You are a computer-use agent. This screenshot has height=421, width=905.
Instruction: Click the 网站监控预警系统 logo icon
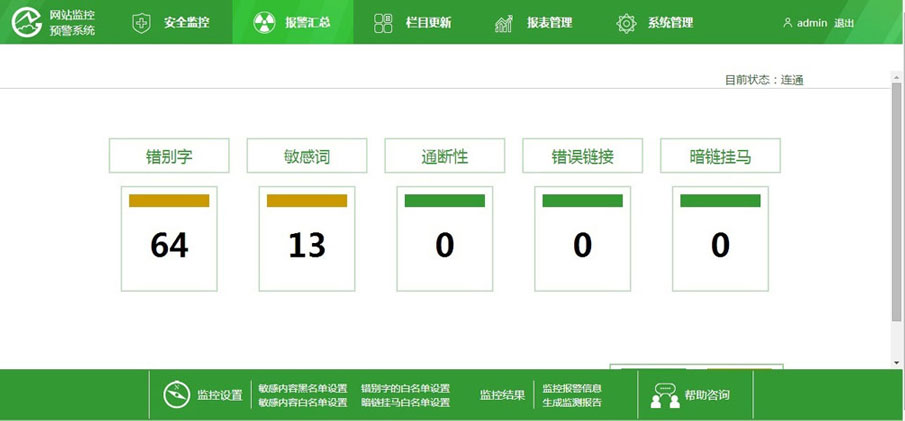pyautogui.click(x=27, y=23)
